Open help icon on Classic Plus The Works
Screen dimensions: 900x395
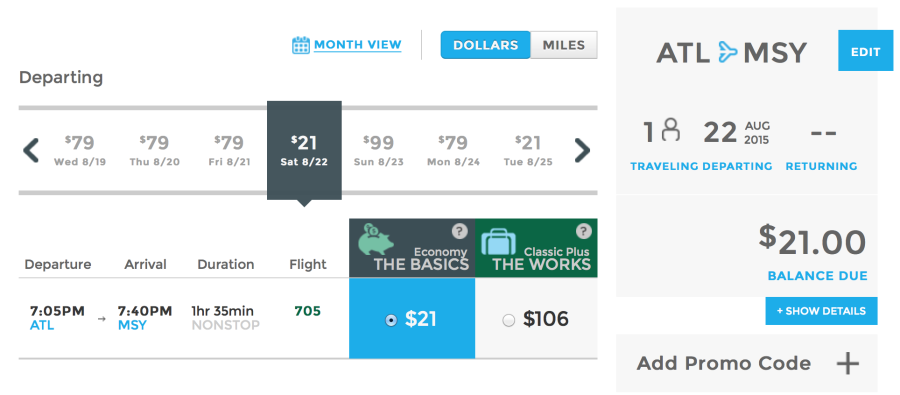[x=583, y=231]
